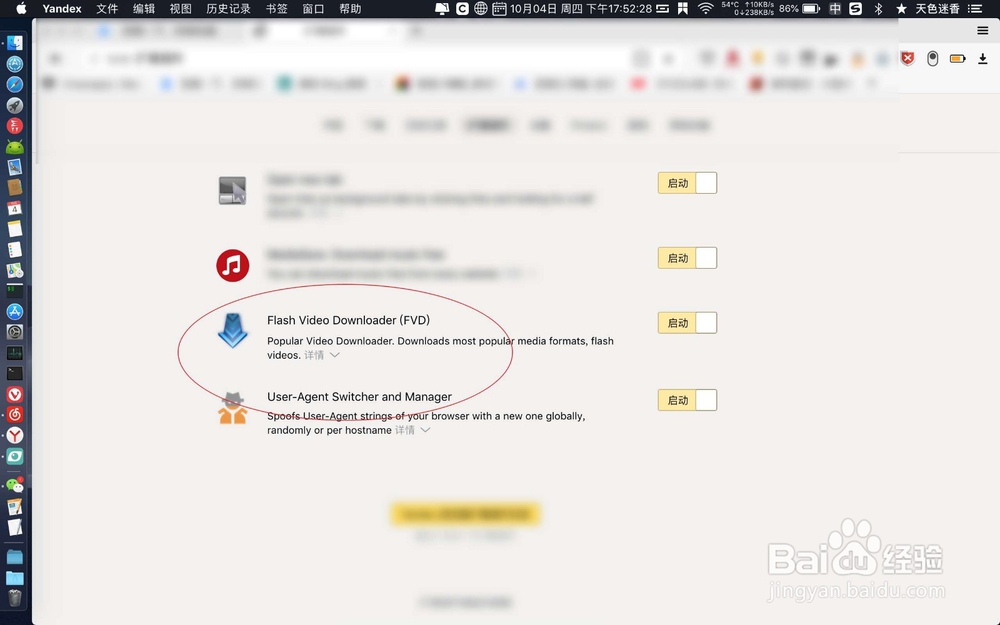The height and width of the screenshot is (625, 1000).
Task: Open Vivaldi browser from the dock
Action: [x=15, y=394]
